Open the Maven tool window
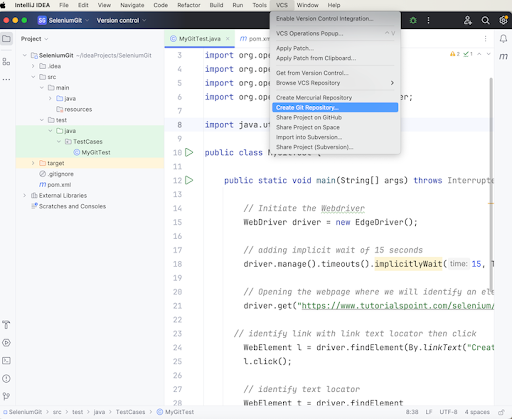Screen dimensions: 512x419 [x=503, y=57]
